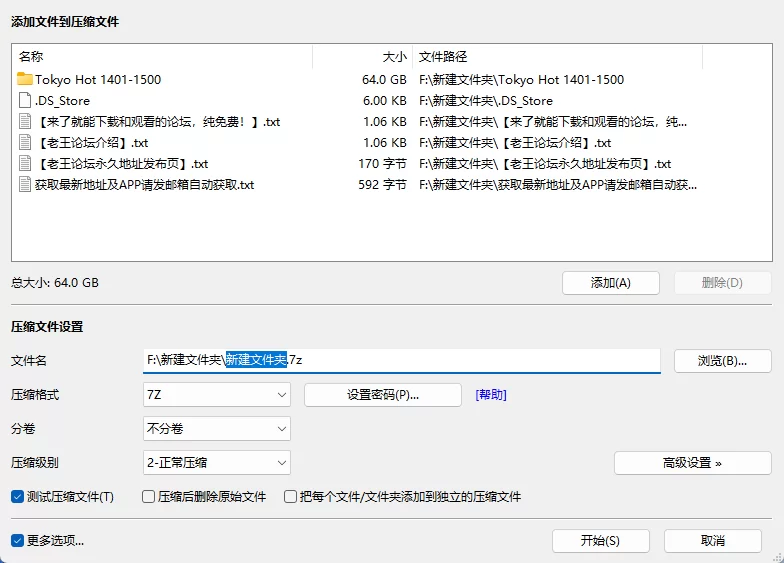Check 把每个文件/文件夹添加到独立的压缩文件 option
Image resolution: width=784 pixels, height=563 pixels.
coord(290,496)
